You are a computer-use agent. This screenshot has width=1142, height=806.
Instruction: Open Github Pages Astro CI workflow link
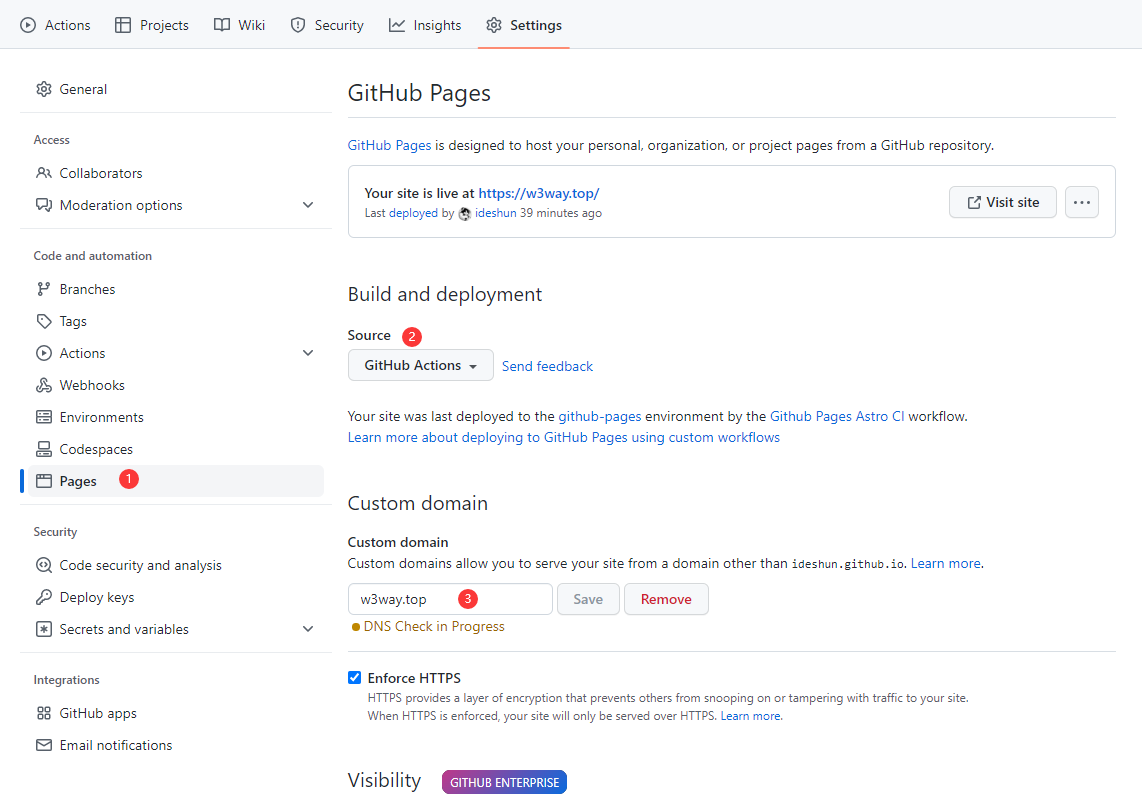(837, 416)
